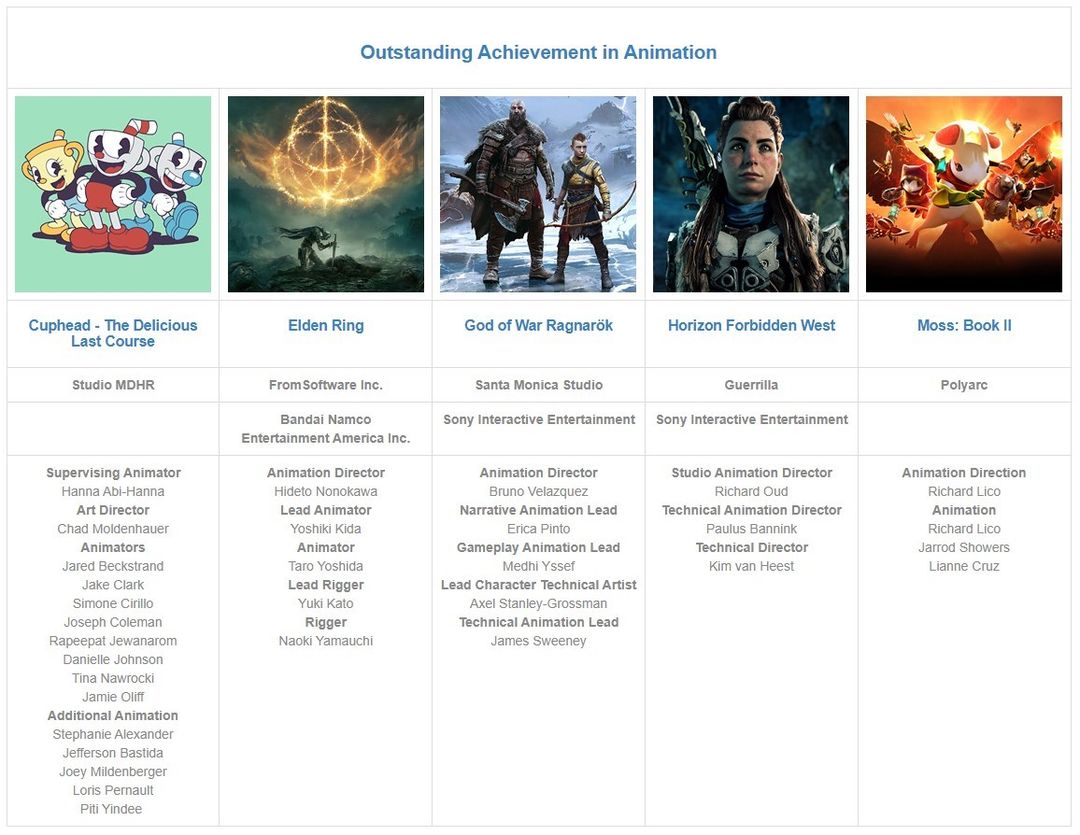The width and height of the screenshot is (1080, 835).
Task: Click the name Rapeepat Jewanarom
Action: click(113, 640)
